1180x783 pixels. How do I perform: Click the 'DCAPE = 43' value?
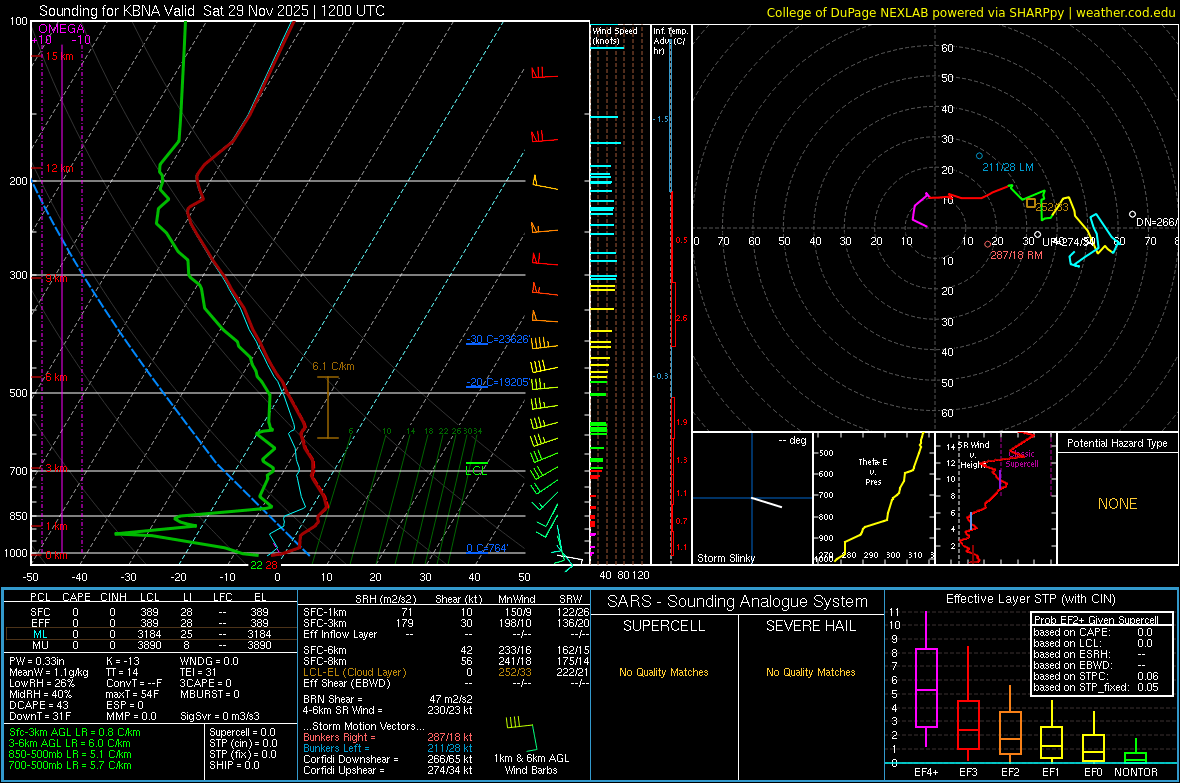click(x=38, y=705)
